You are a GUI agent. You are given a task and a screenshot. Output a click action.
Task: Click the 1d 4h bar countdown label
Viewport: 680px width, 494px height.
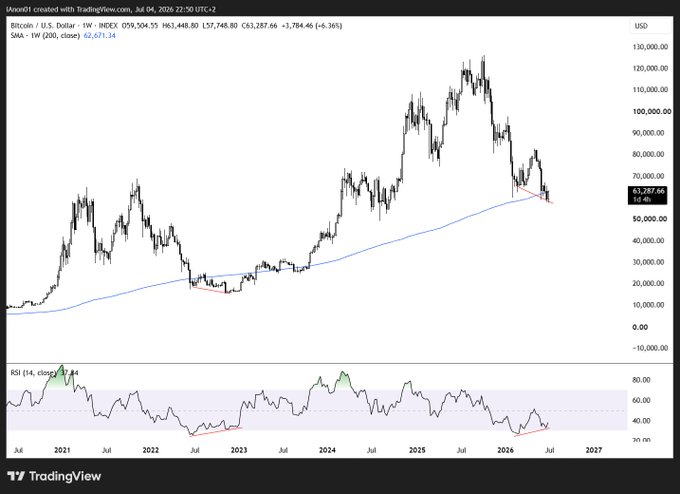point(641,200)
